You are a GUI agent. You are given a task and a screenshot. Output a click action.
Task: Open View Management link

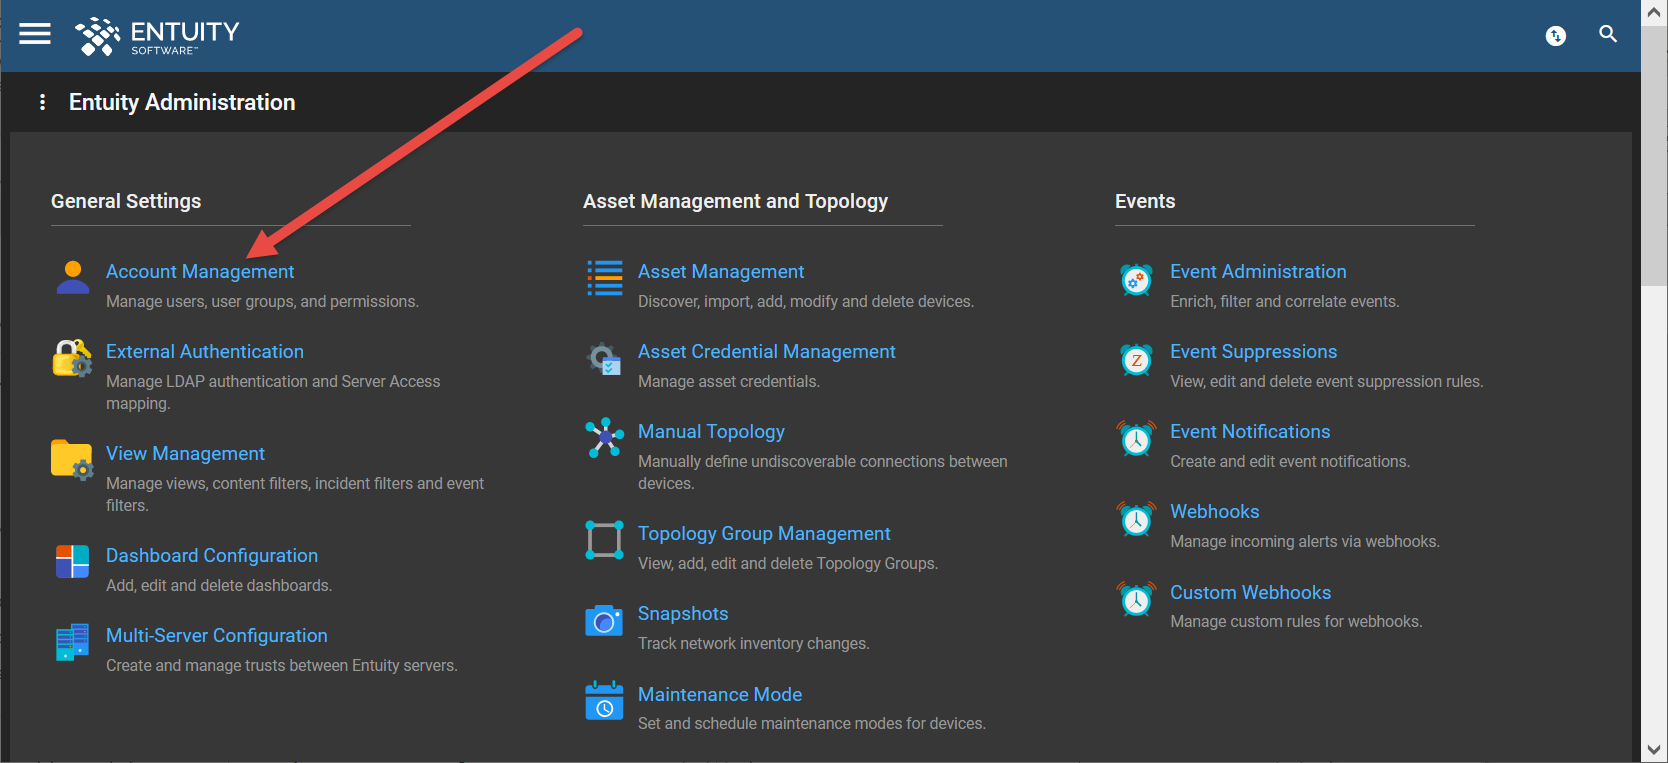[186, 454]
